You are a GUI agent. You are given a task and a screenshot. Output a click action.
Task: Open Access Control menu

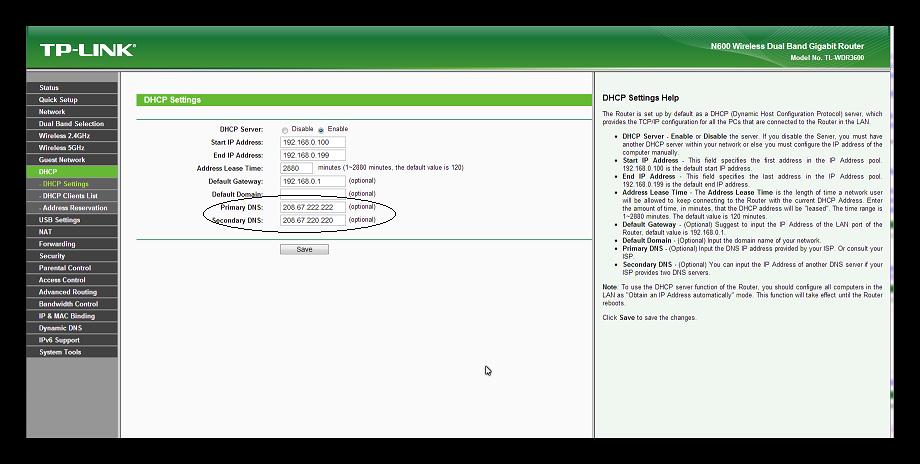[x=72, y=280]
